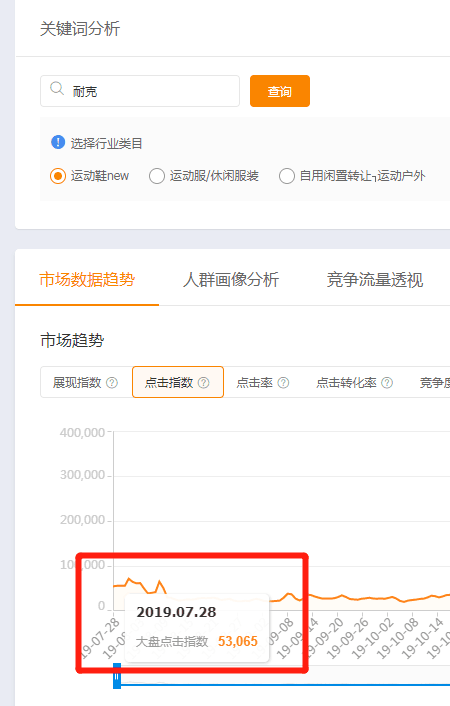Switch to 市场数据趋势 tab
The image size is (450, 706).
pos(87,280)
